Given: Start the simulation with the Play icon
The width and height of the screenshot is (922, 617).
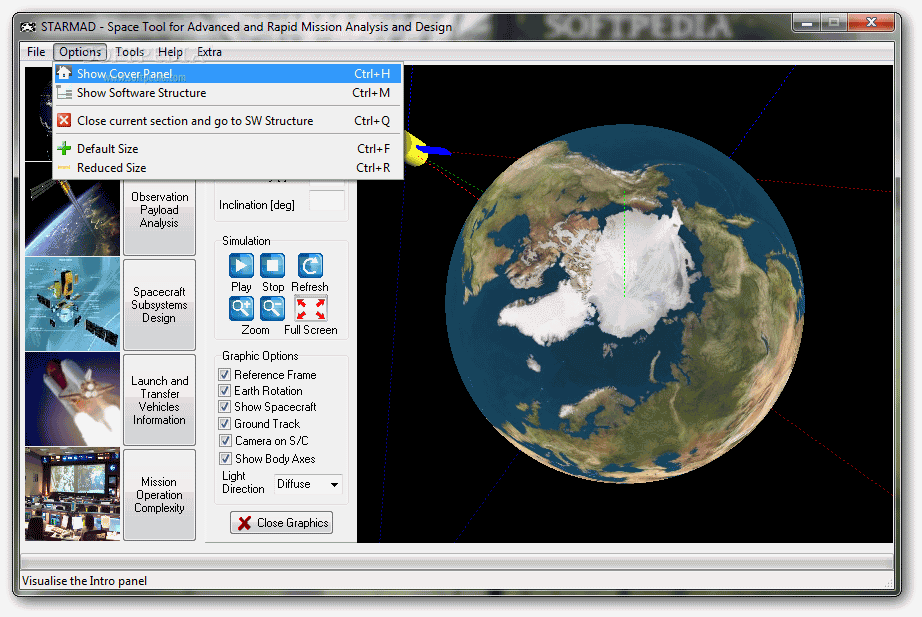Looking at the screenshot, I should click(x=241, y=265).
